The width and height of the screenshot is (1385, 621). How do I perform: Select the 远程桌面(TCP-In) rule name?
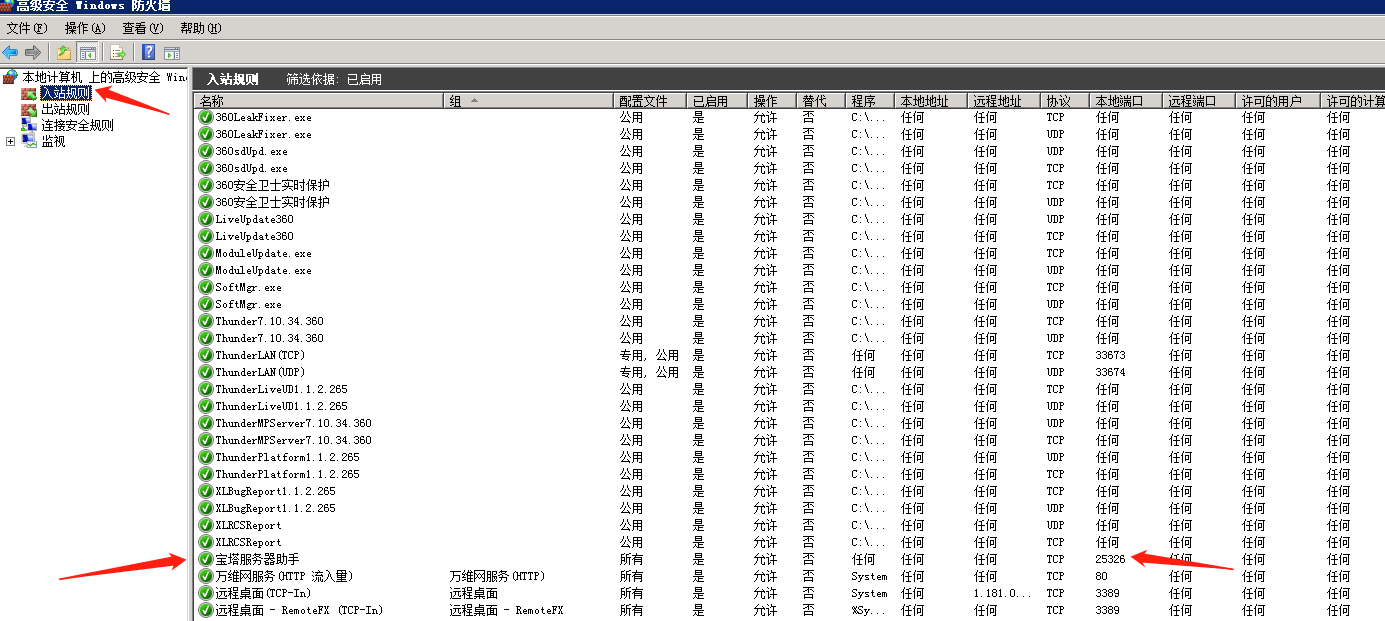pos(263,593)
